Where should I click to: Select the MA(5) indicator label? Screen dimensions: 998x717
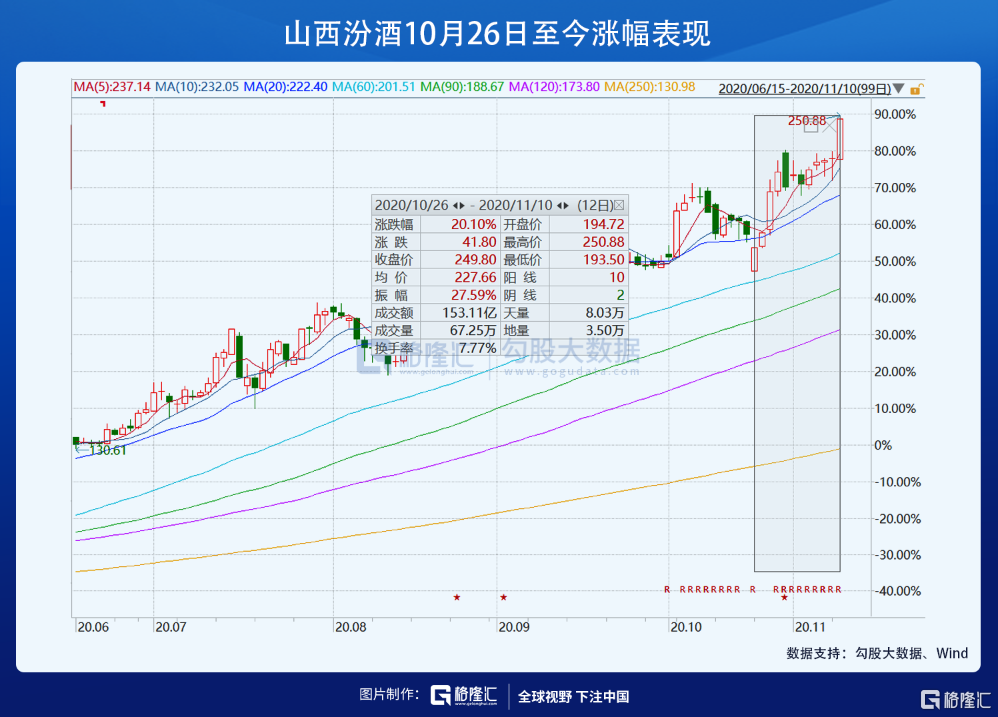pyautogui.click(x=112, y=87)
